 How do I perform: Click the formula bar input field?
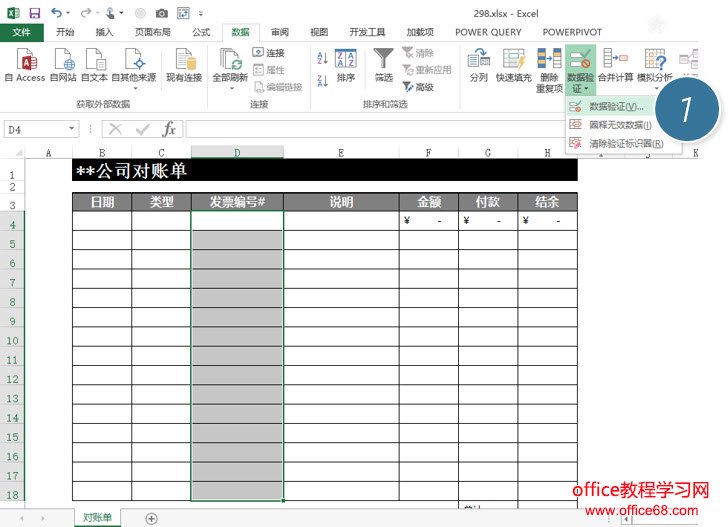375,129
